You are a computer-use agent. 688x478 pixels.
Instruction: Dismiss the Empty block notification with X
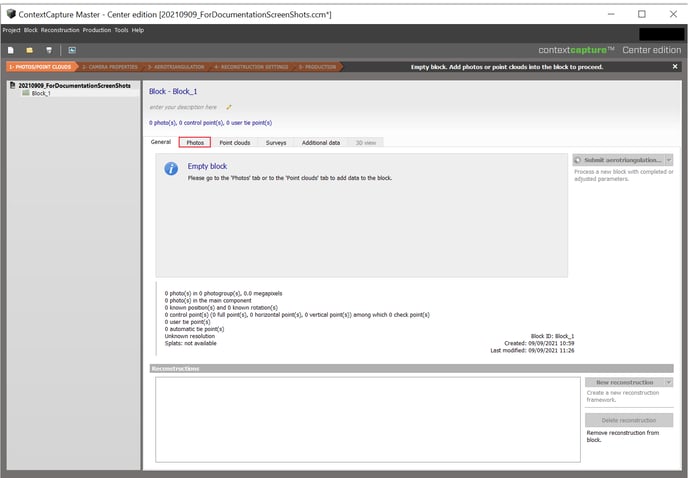point(675,67)
